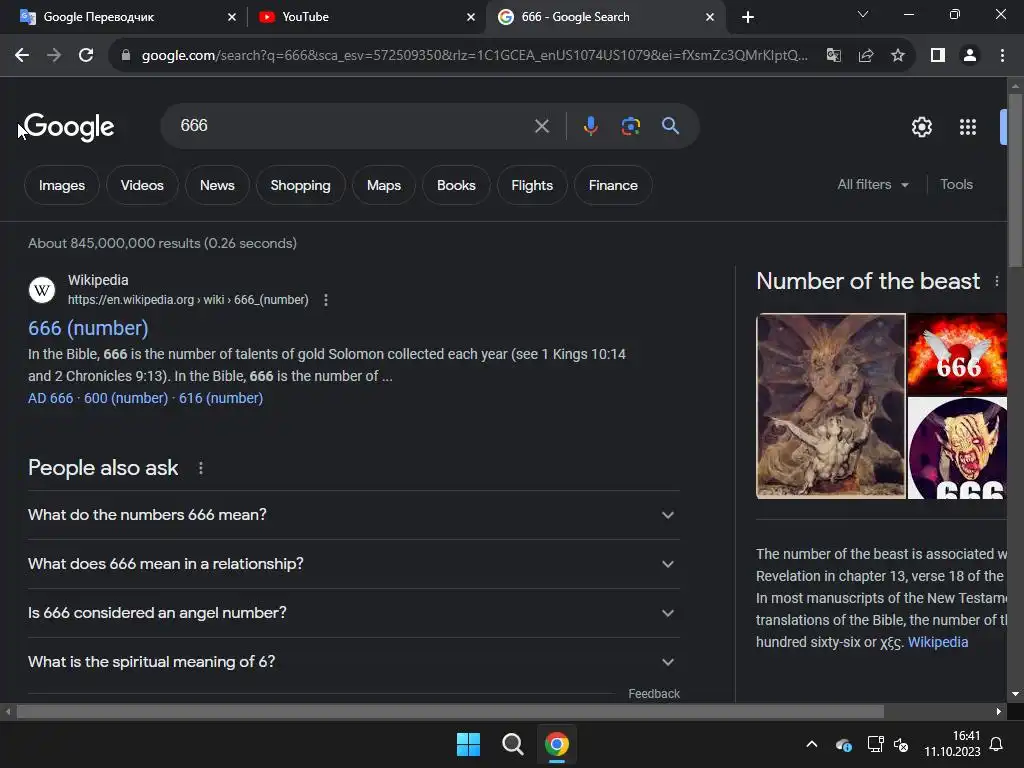
Task: Open Windows taskbar search
Action: (513, 744)
